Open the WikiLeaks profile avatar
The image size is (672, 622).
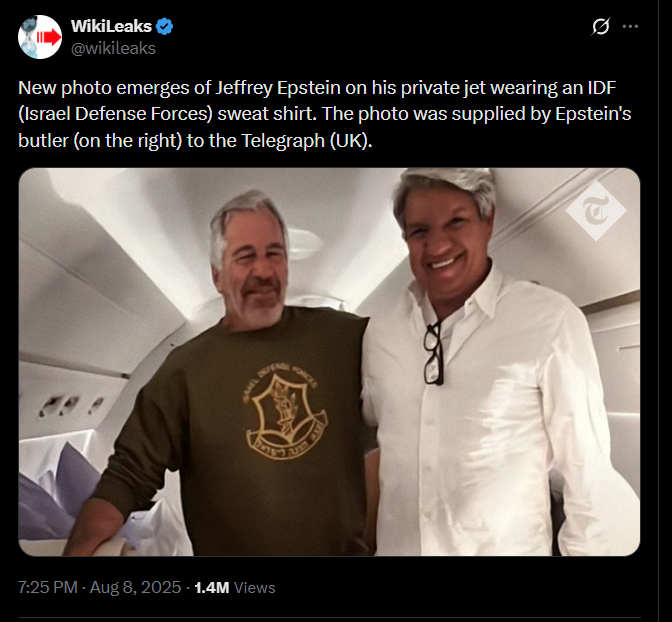point(40,37)
